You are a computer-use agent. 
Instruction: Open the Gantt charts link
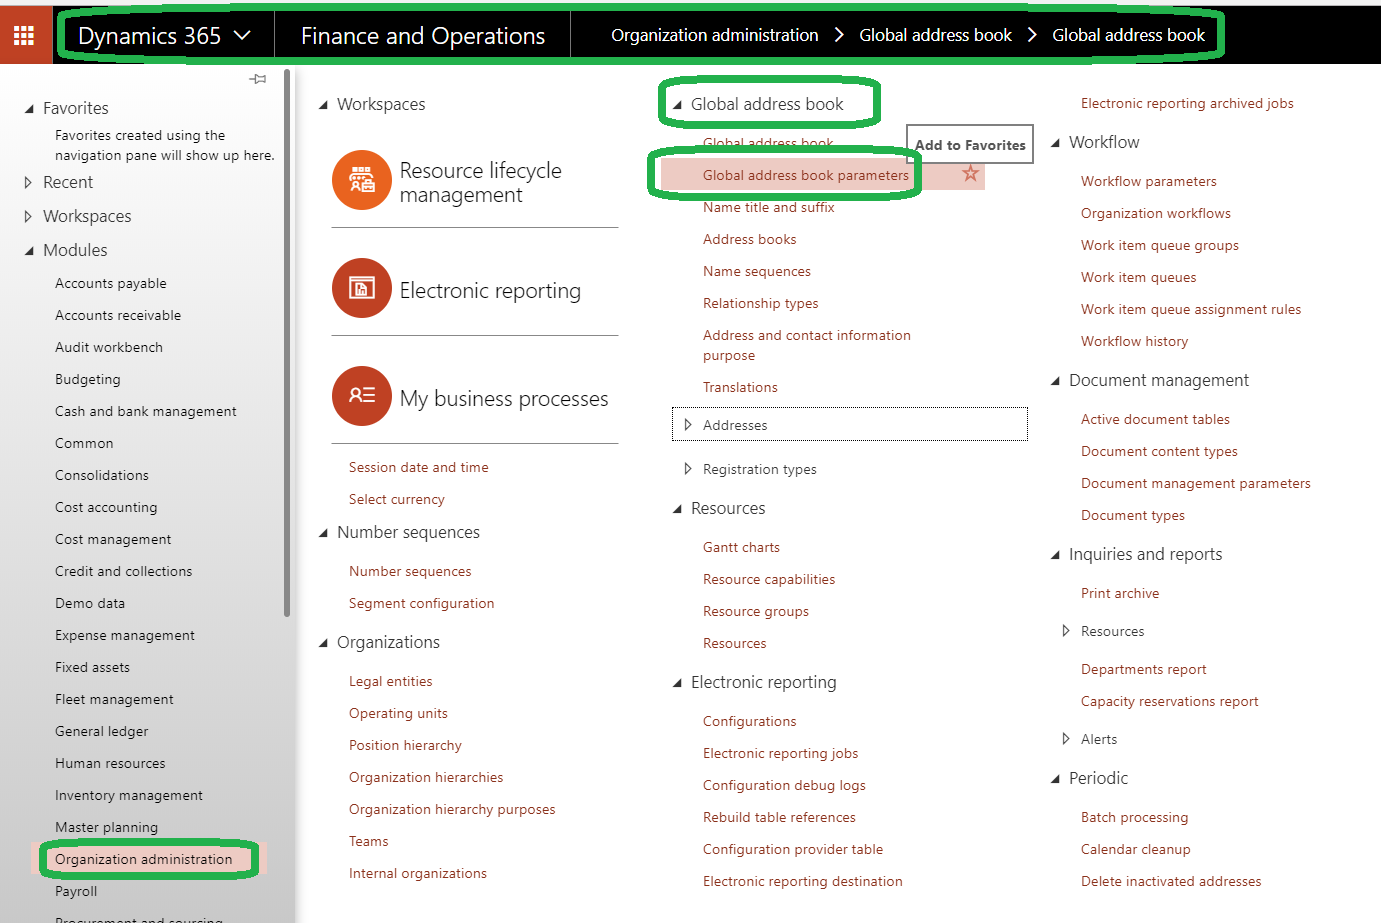[742, 547]
